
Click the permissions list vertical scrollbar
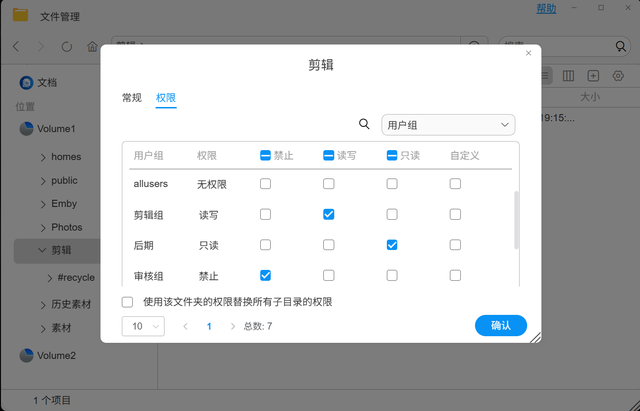coord(516,220)
